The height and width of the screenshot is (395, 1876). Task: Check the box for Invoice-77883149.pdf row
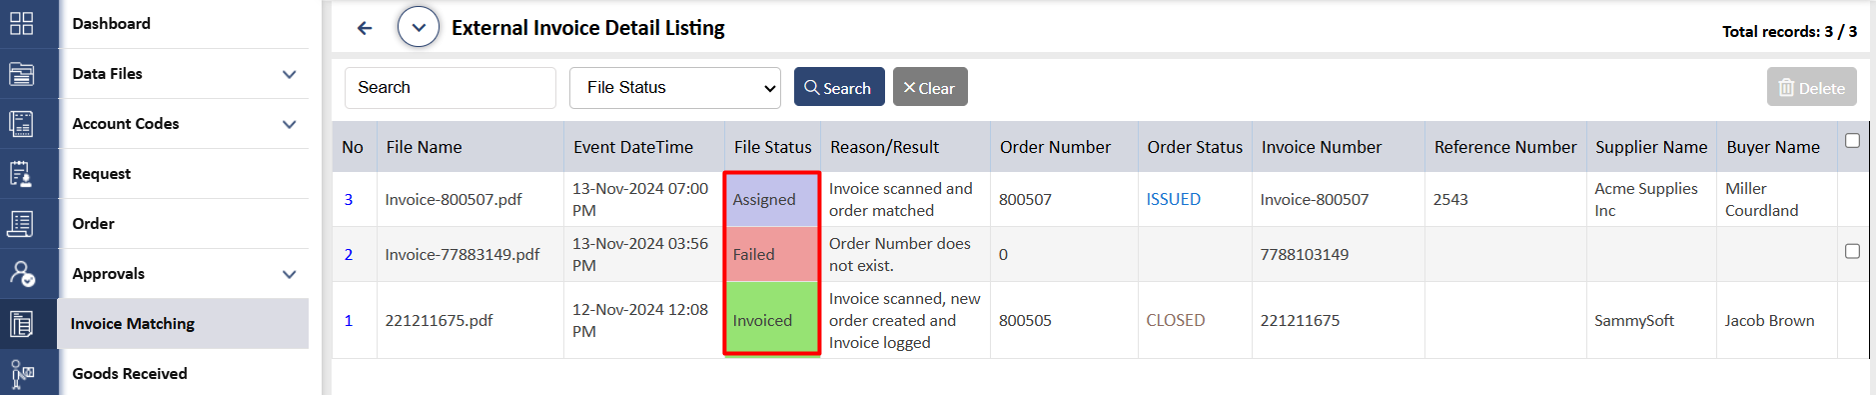[x=1852, y=251]
